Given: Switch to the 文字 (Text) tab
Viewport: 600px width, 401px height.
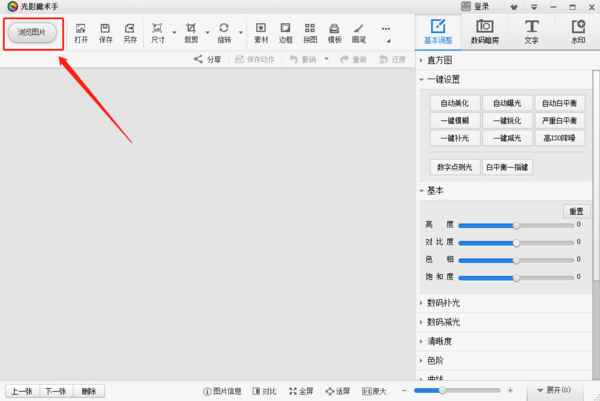Looking at the screenshot, I should pyautogui.click(x=531, y=32).
